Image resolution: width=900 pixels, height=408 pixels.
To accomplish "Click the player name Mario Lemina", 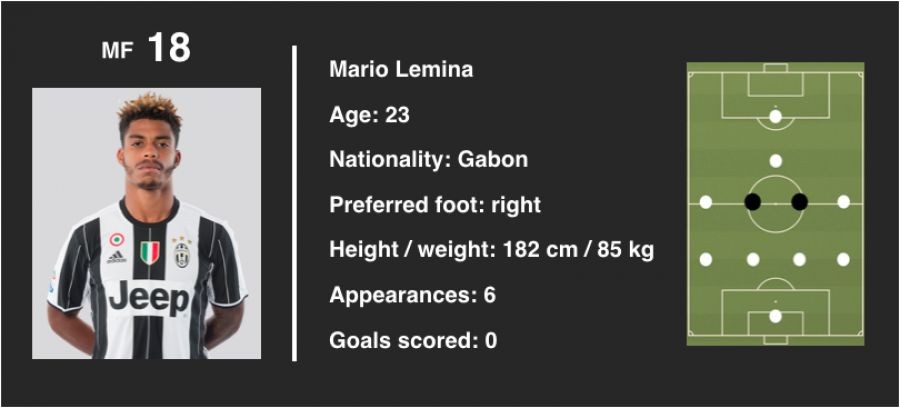I will [x=401, y=70].
